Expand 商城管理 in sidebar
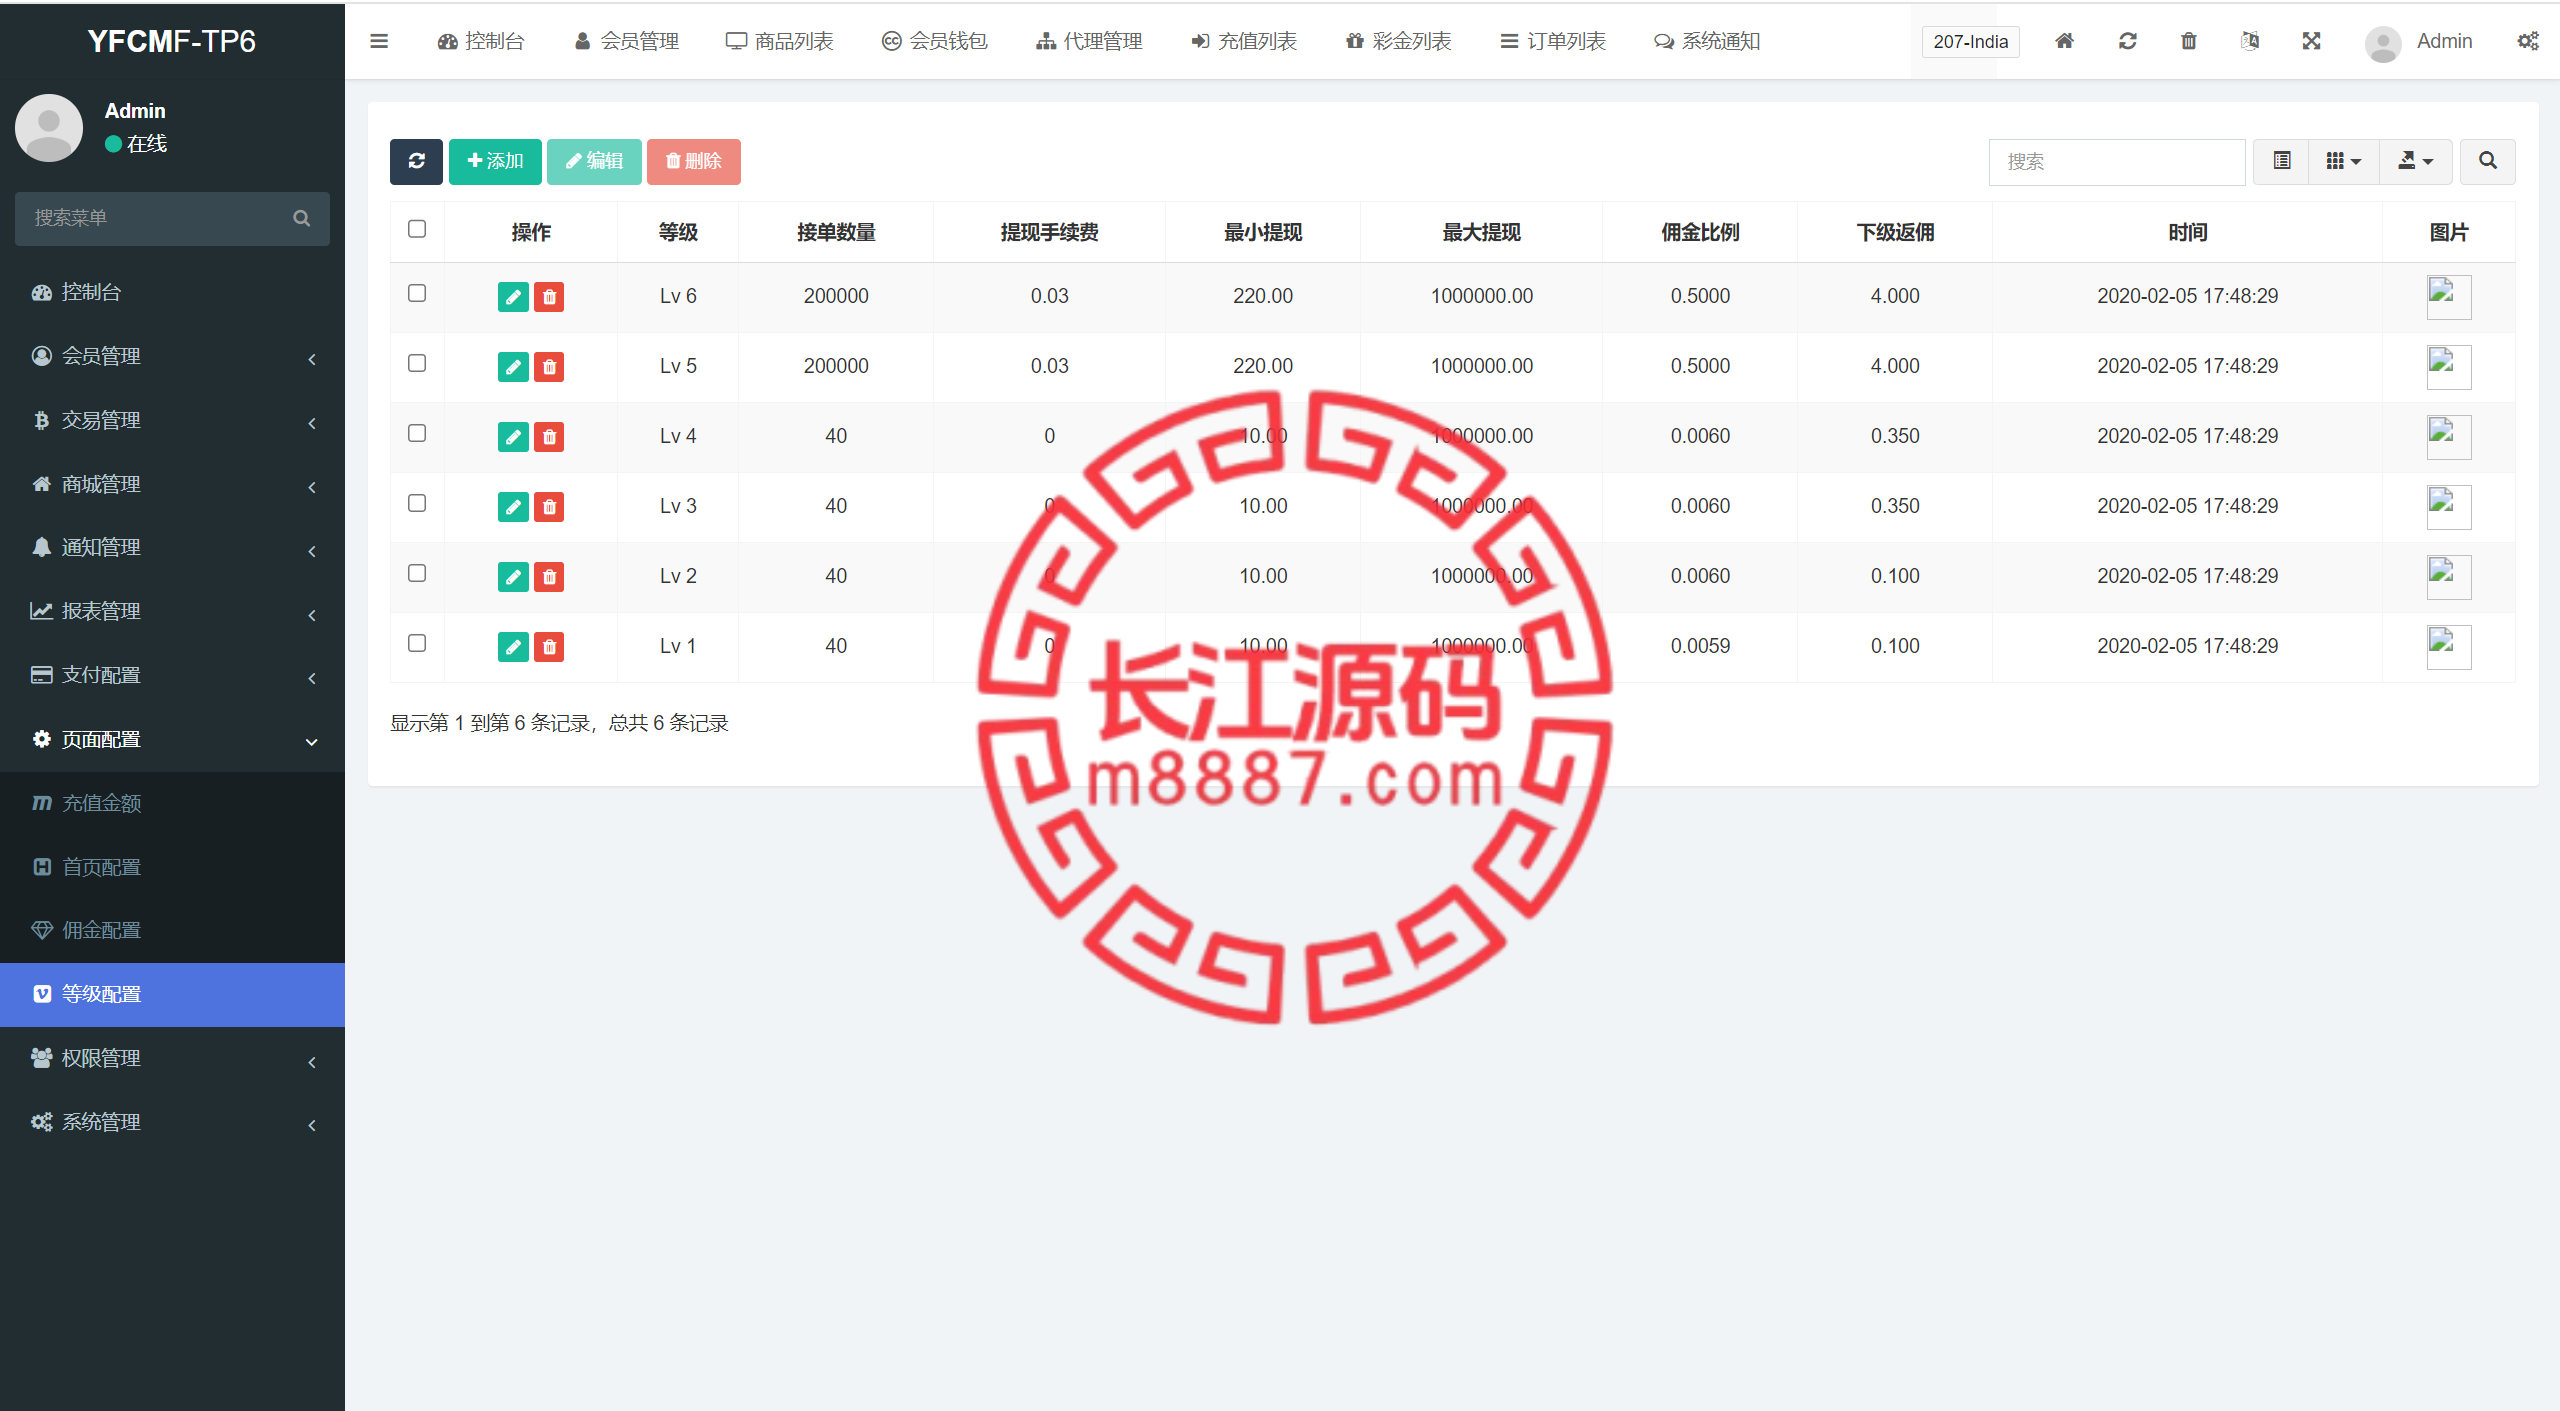Image resolution: width=2560 pixels, height=1411 pixels. (x=172, y=484)
